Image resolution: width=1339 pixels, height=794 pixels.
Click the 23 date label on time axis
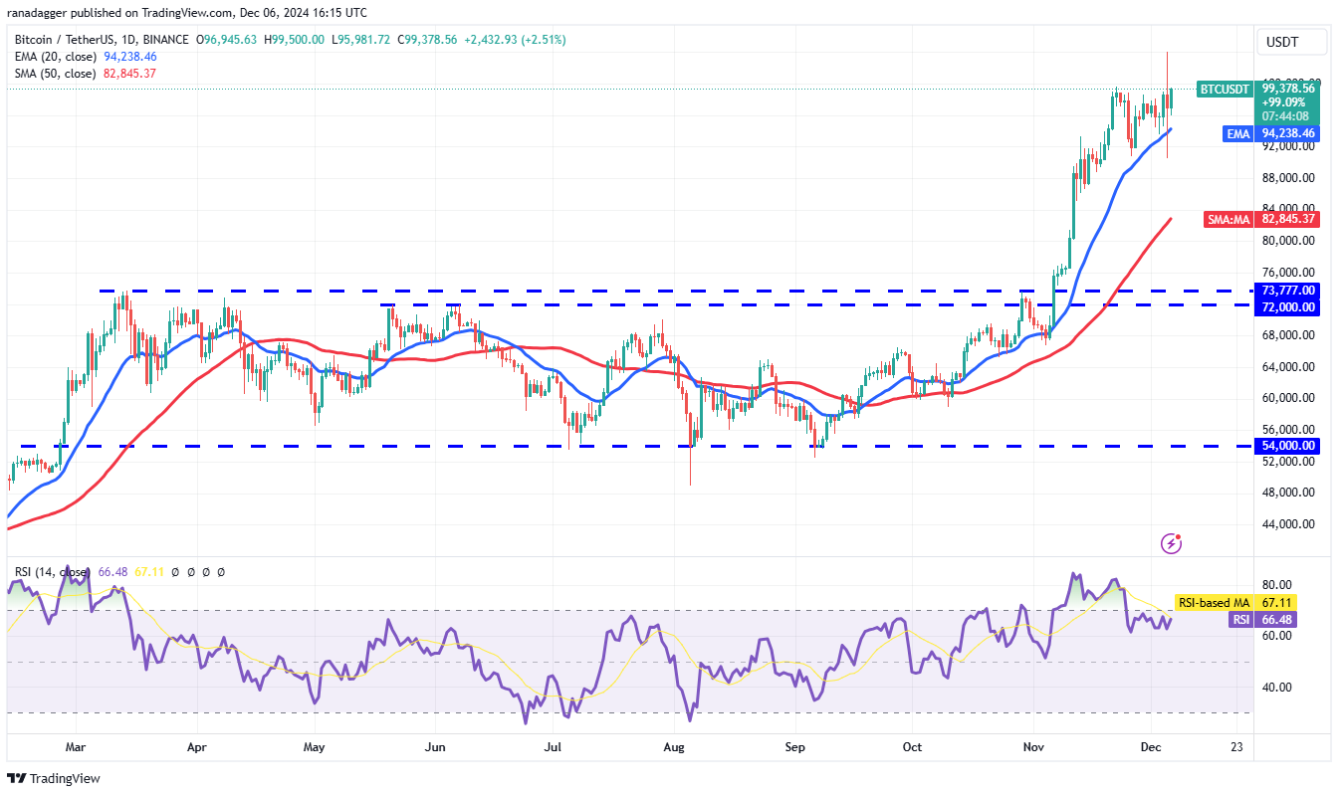pos(1237,747)
